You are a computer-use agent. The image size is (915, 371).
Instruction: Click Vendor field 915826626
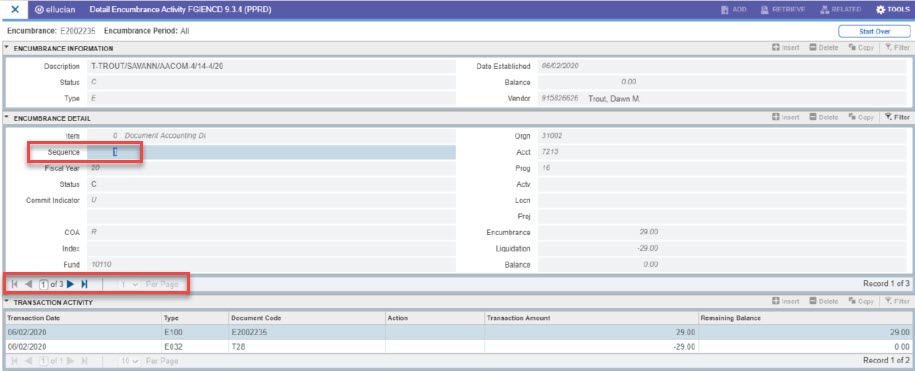561,99
